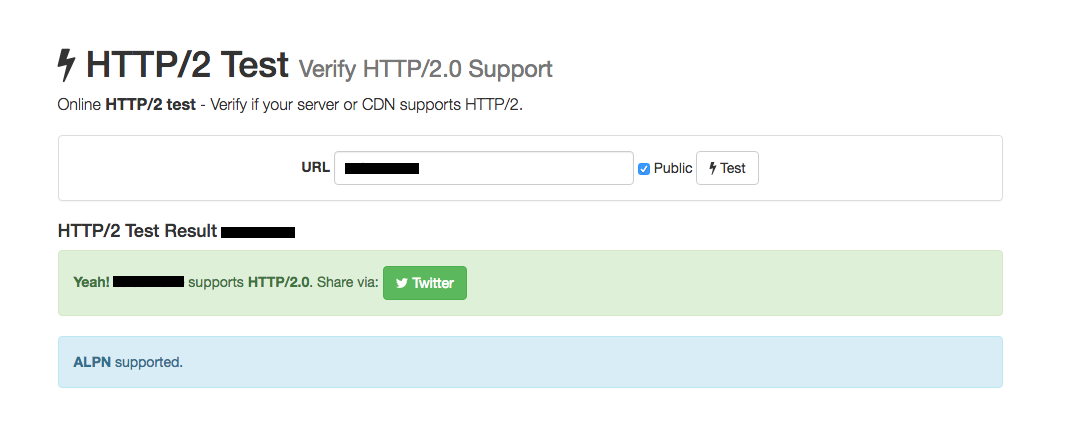The width and height of the screenshot is (1067, 425).
Task: Click the redacted text inside the URL field
Action: coord(382,169)
